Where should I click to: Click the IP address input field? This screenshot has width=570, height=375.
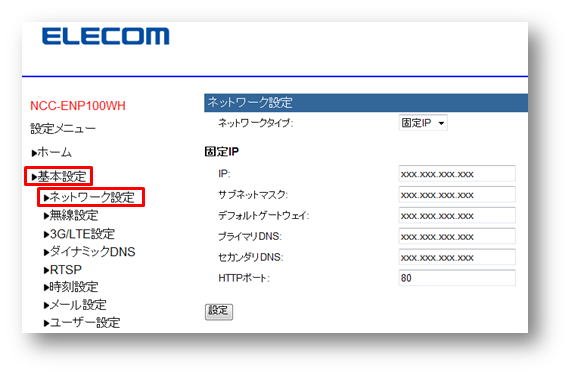pyautogui.click(x=457, y=174)
